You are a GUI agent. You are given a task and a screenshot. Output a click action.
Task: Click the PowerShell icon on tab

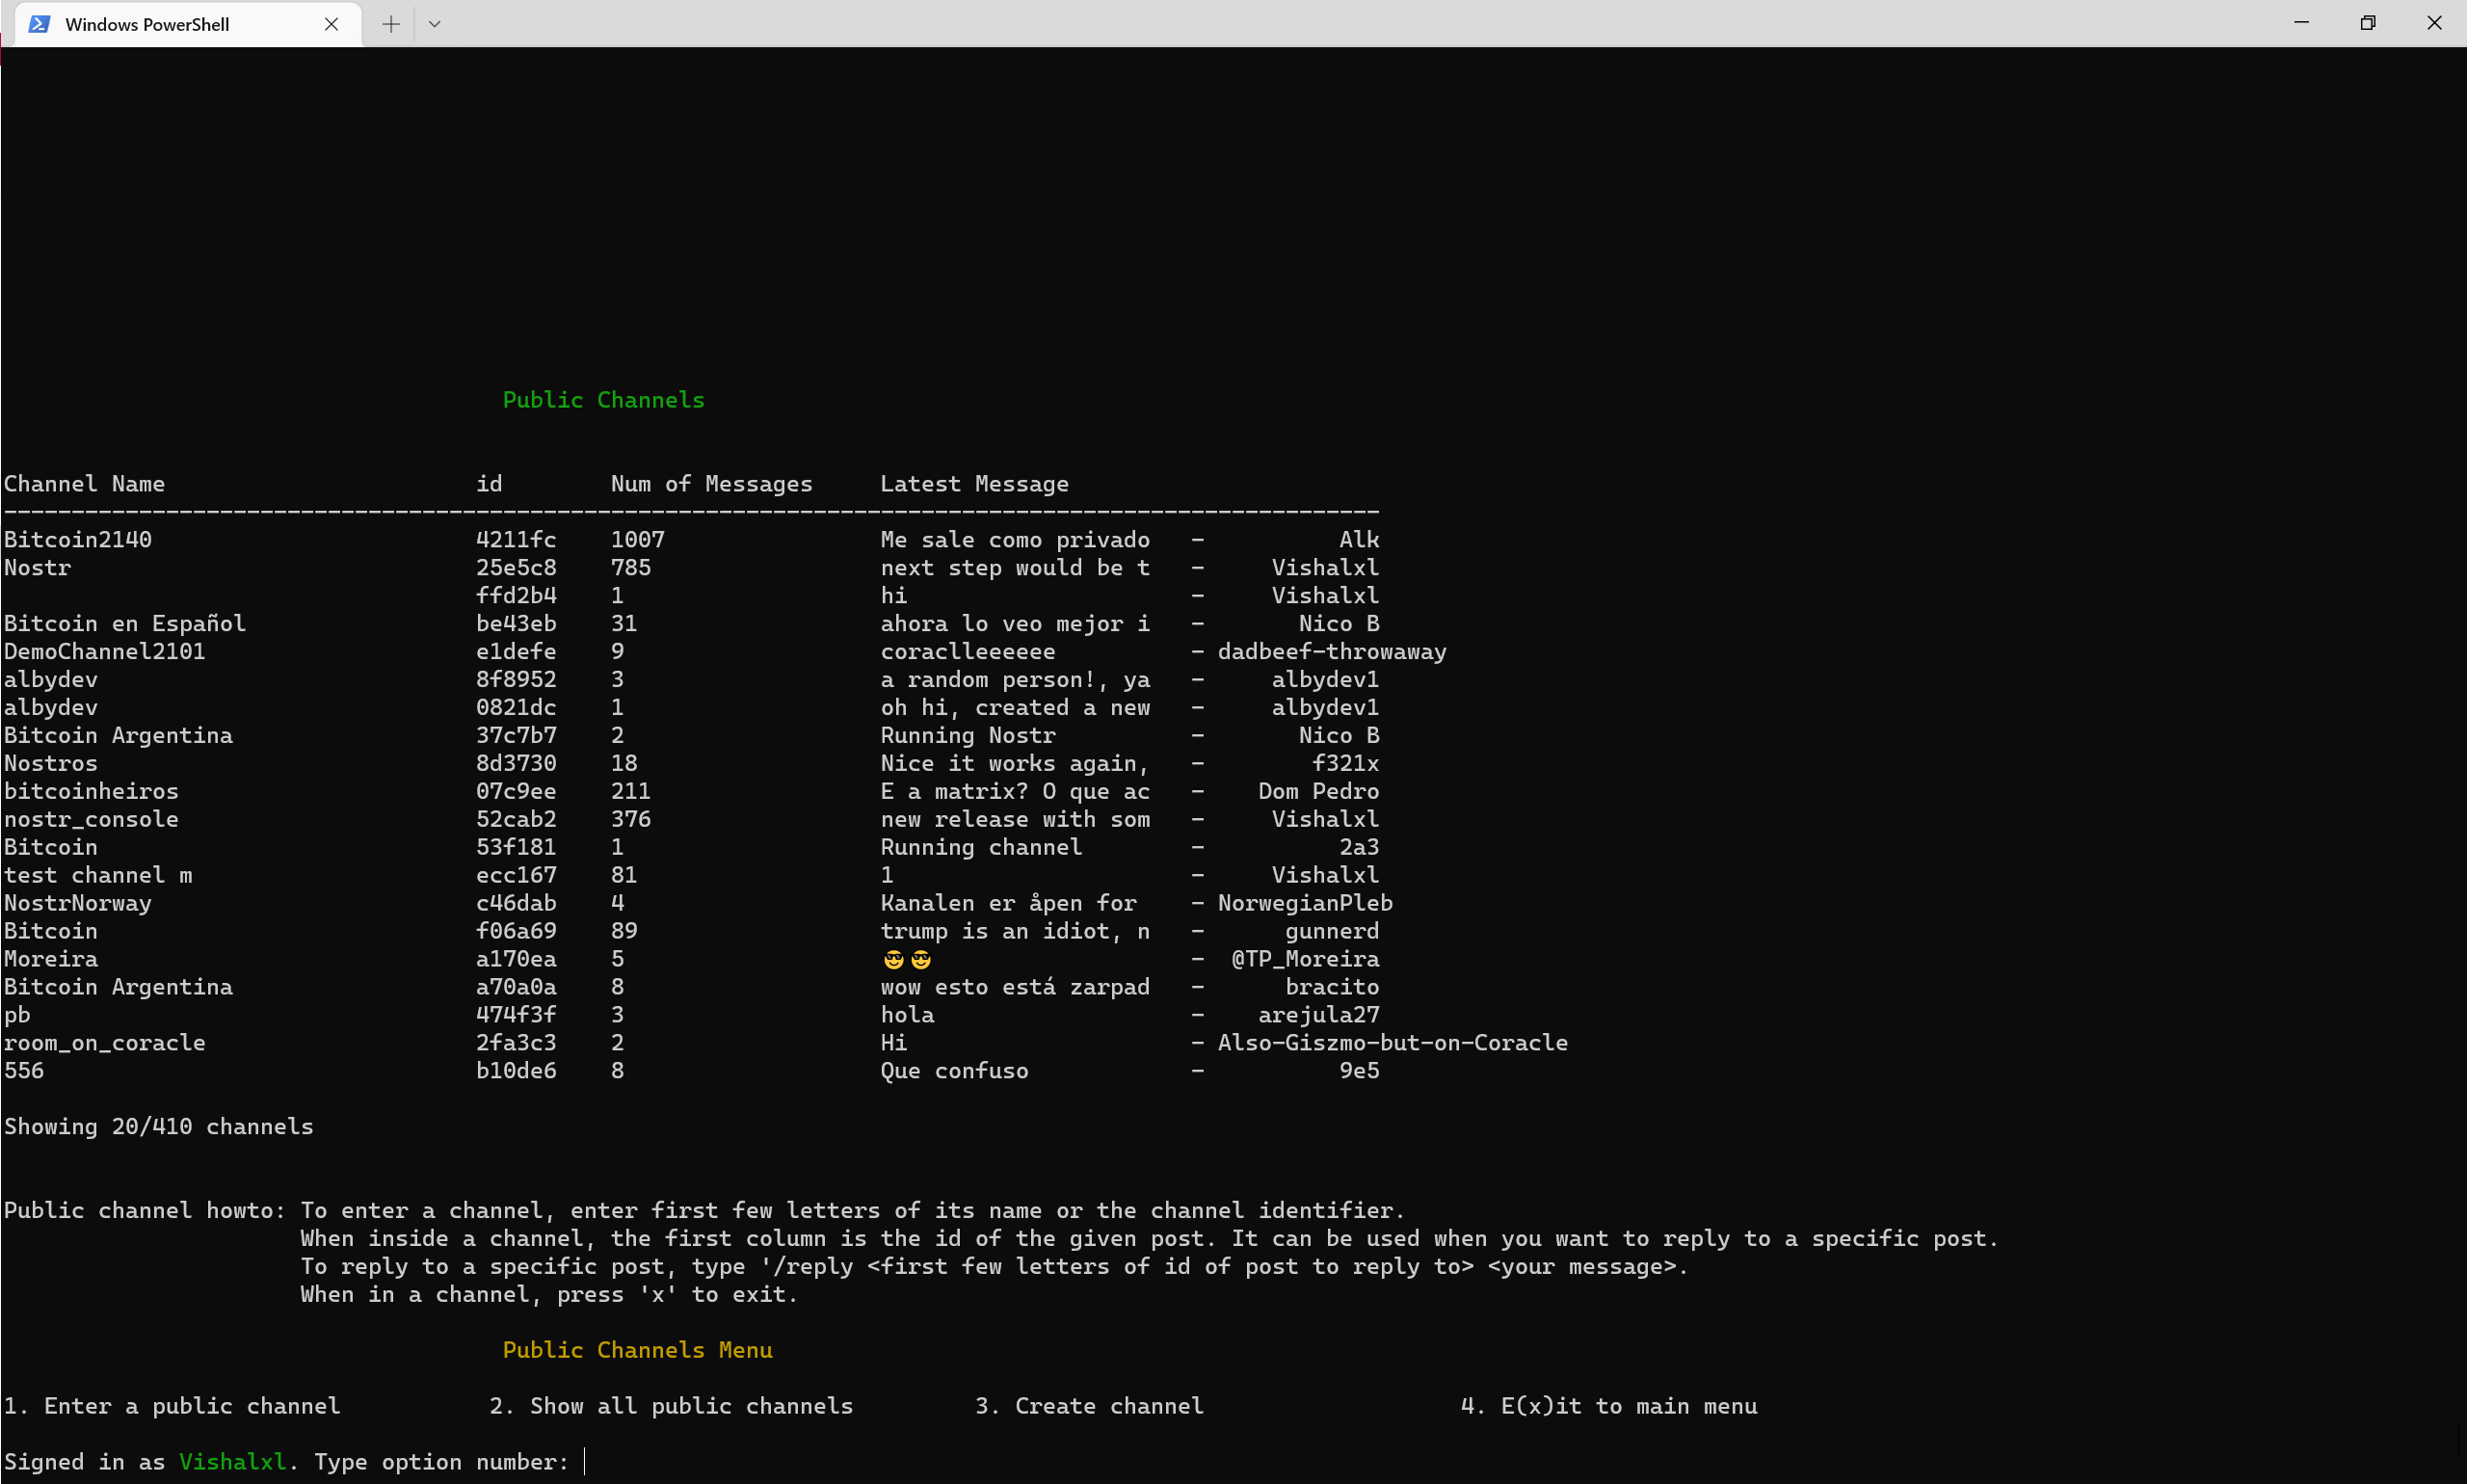tap(40, 24)
